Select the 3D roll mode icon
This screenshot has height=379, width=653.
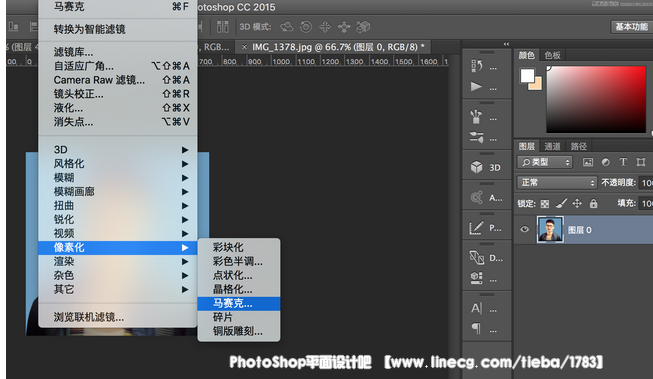[x=306, y=27]
